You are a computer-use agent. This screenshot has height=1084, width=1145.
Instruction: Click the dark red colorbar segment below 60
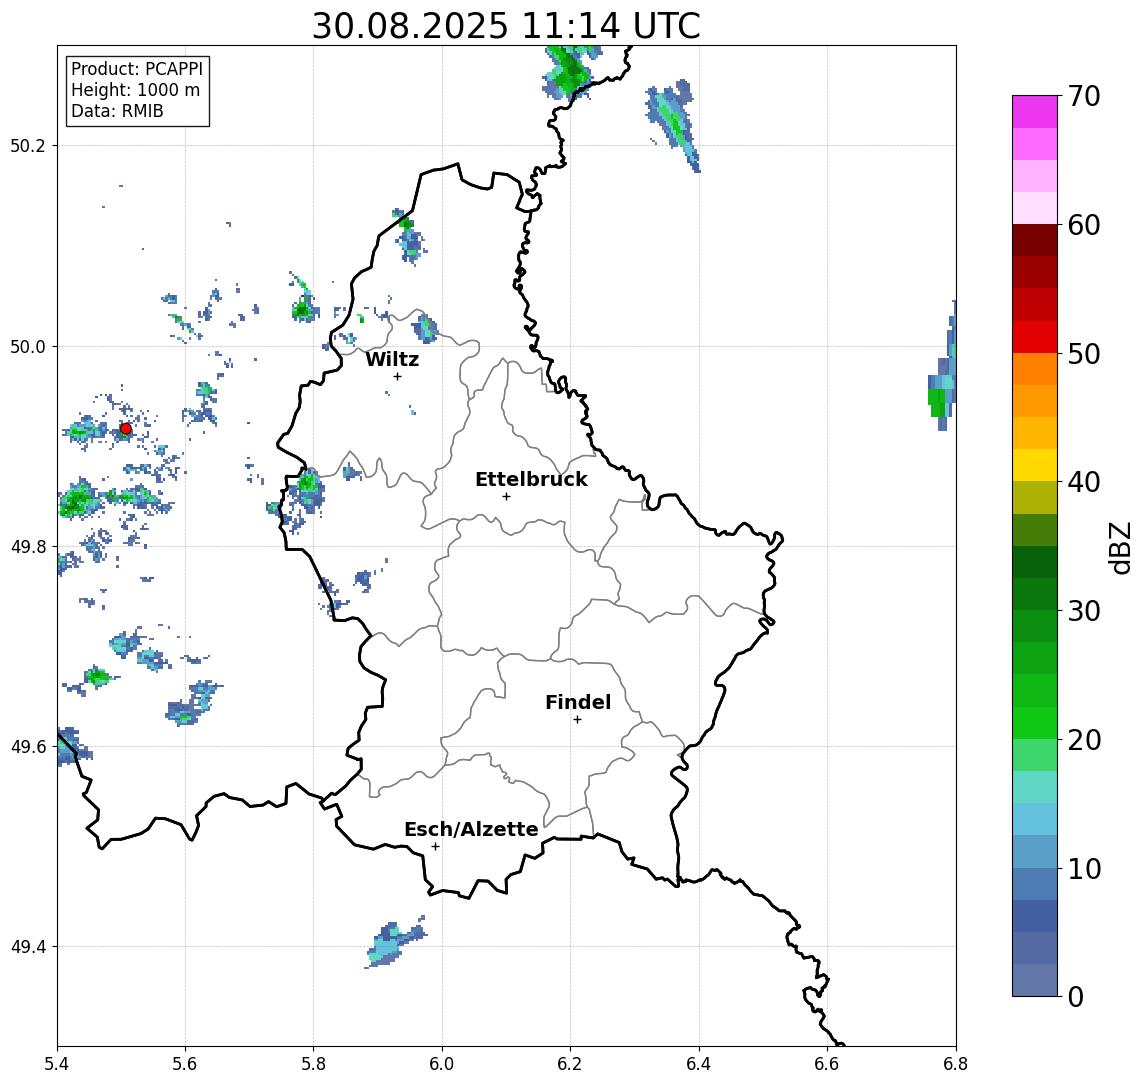[1035, 240]
